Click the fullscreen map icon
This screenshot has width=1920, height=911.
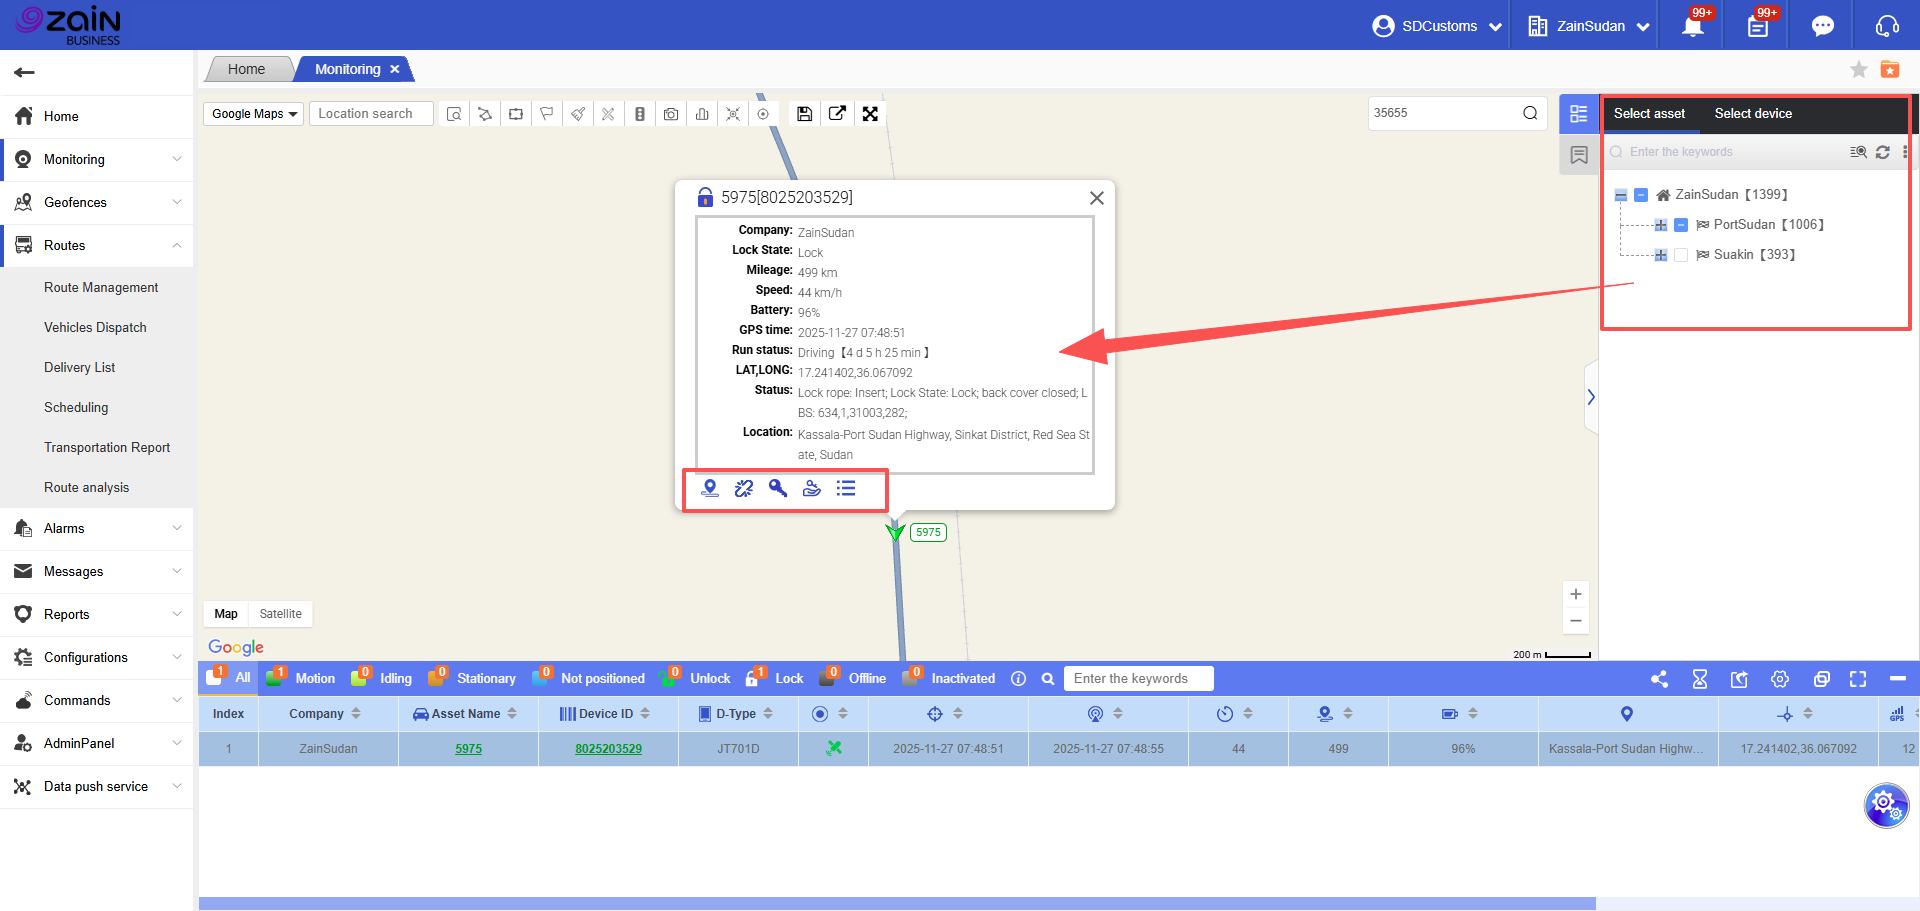pyautogui.click(x=870, y=114)
